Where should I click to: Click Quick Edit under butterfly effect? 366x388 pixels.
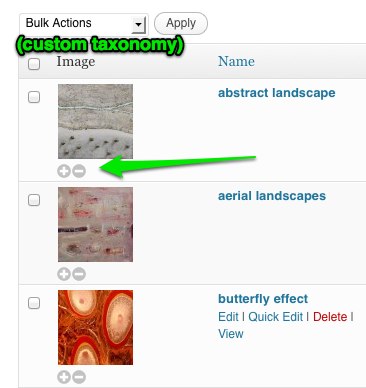(x=276, y=317)
